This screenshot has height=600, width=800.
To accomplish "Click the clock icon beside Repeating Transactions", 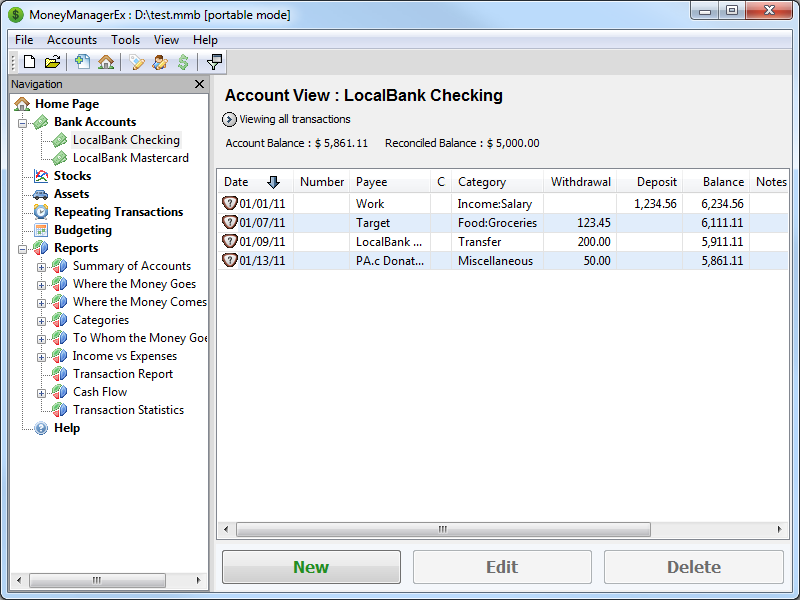I will (41, 212).
